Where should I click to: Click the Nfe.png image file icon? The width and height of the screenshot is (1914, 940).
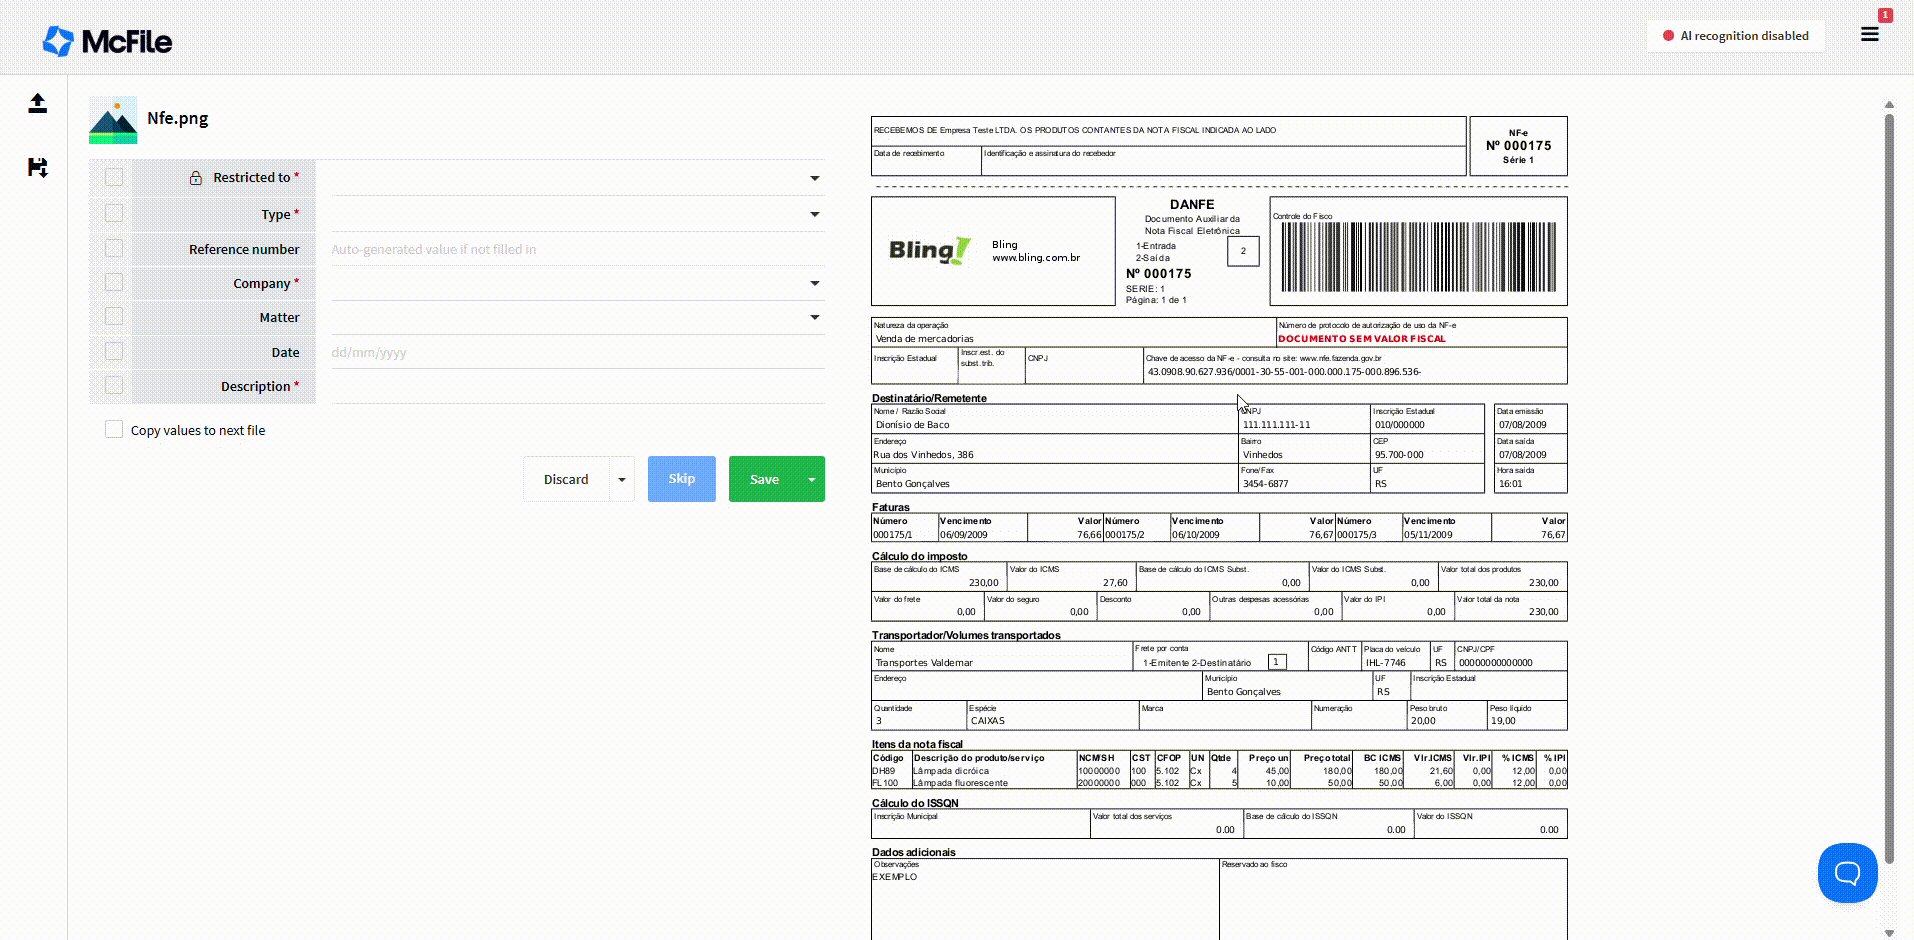click(x=113, y=120)
